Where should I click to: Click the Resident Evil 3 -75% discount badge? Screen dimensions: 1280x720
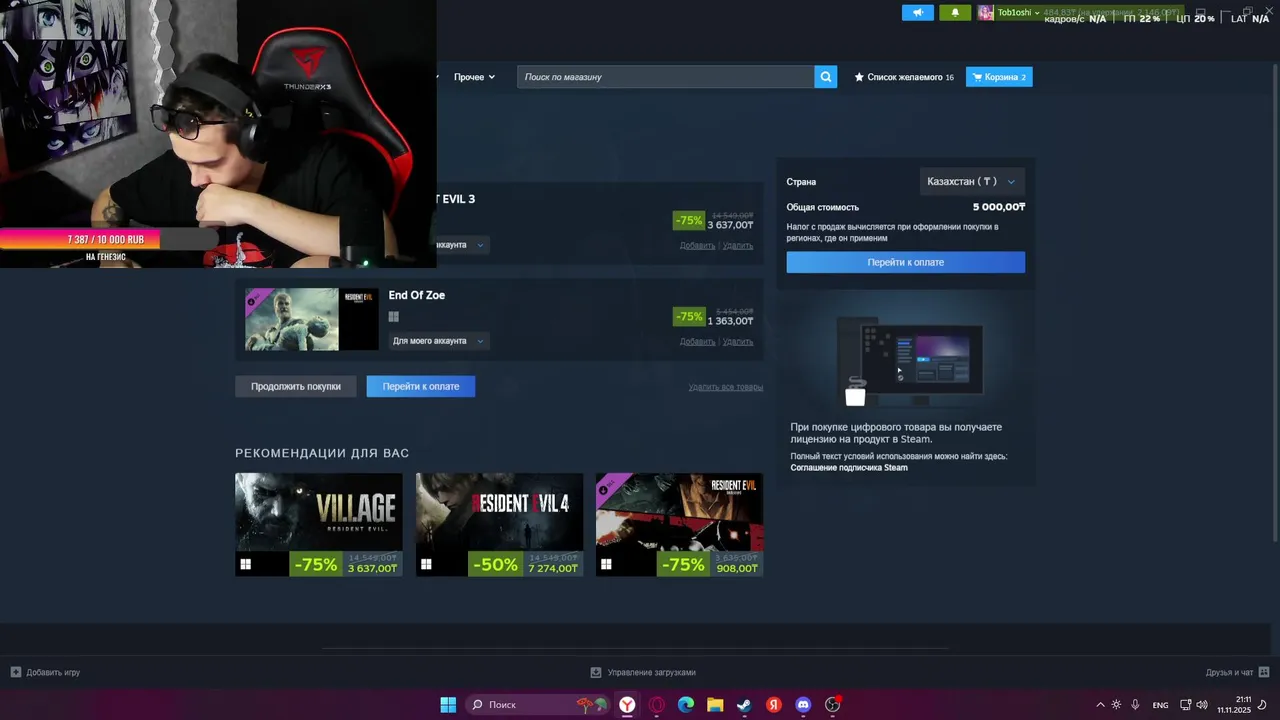pyautogui.click(x=689, y=220)
